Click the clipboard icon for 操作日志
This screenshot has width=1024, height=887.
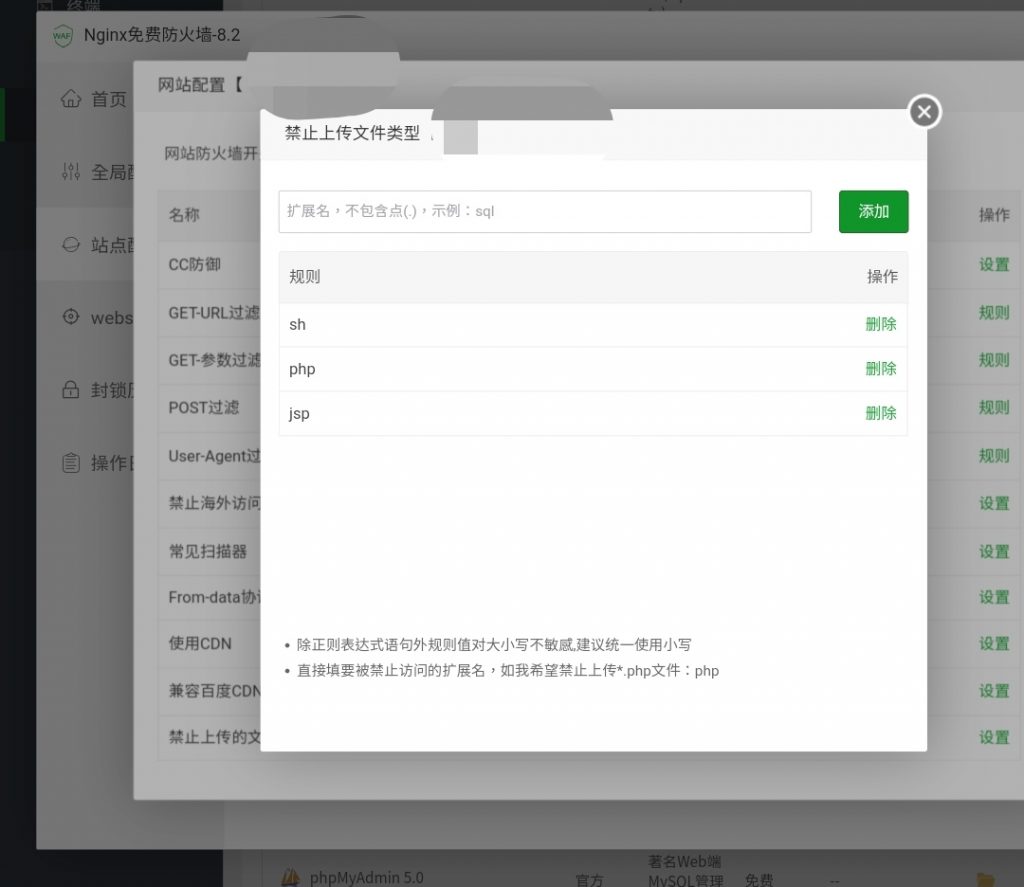(x=70, y=463)
